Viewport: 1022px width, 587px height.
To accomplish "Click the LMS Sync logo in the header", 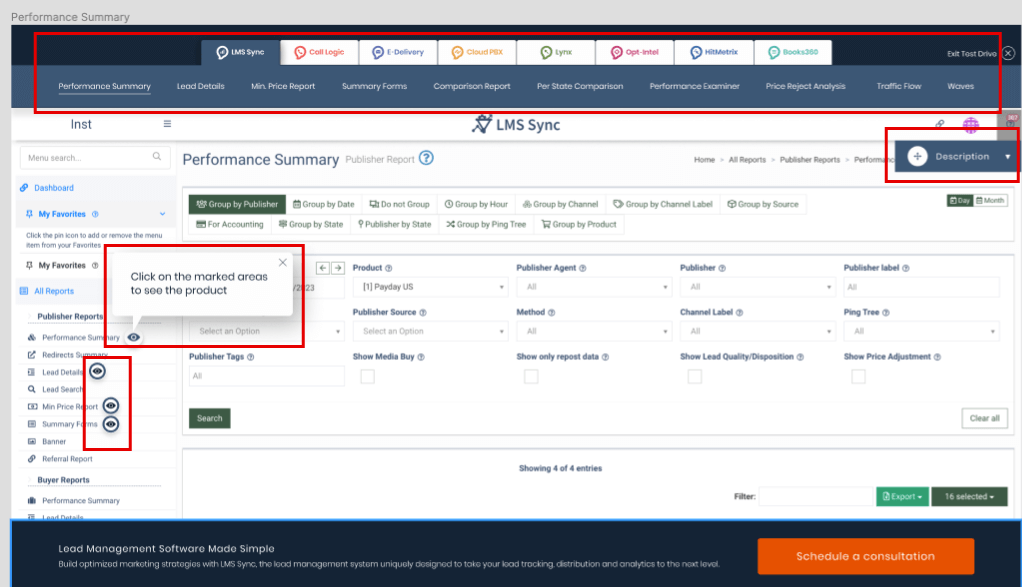I will [x=516, y=124].
